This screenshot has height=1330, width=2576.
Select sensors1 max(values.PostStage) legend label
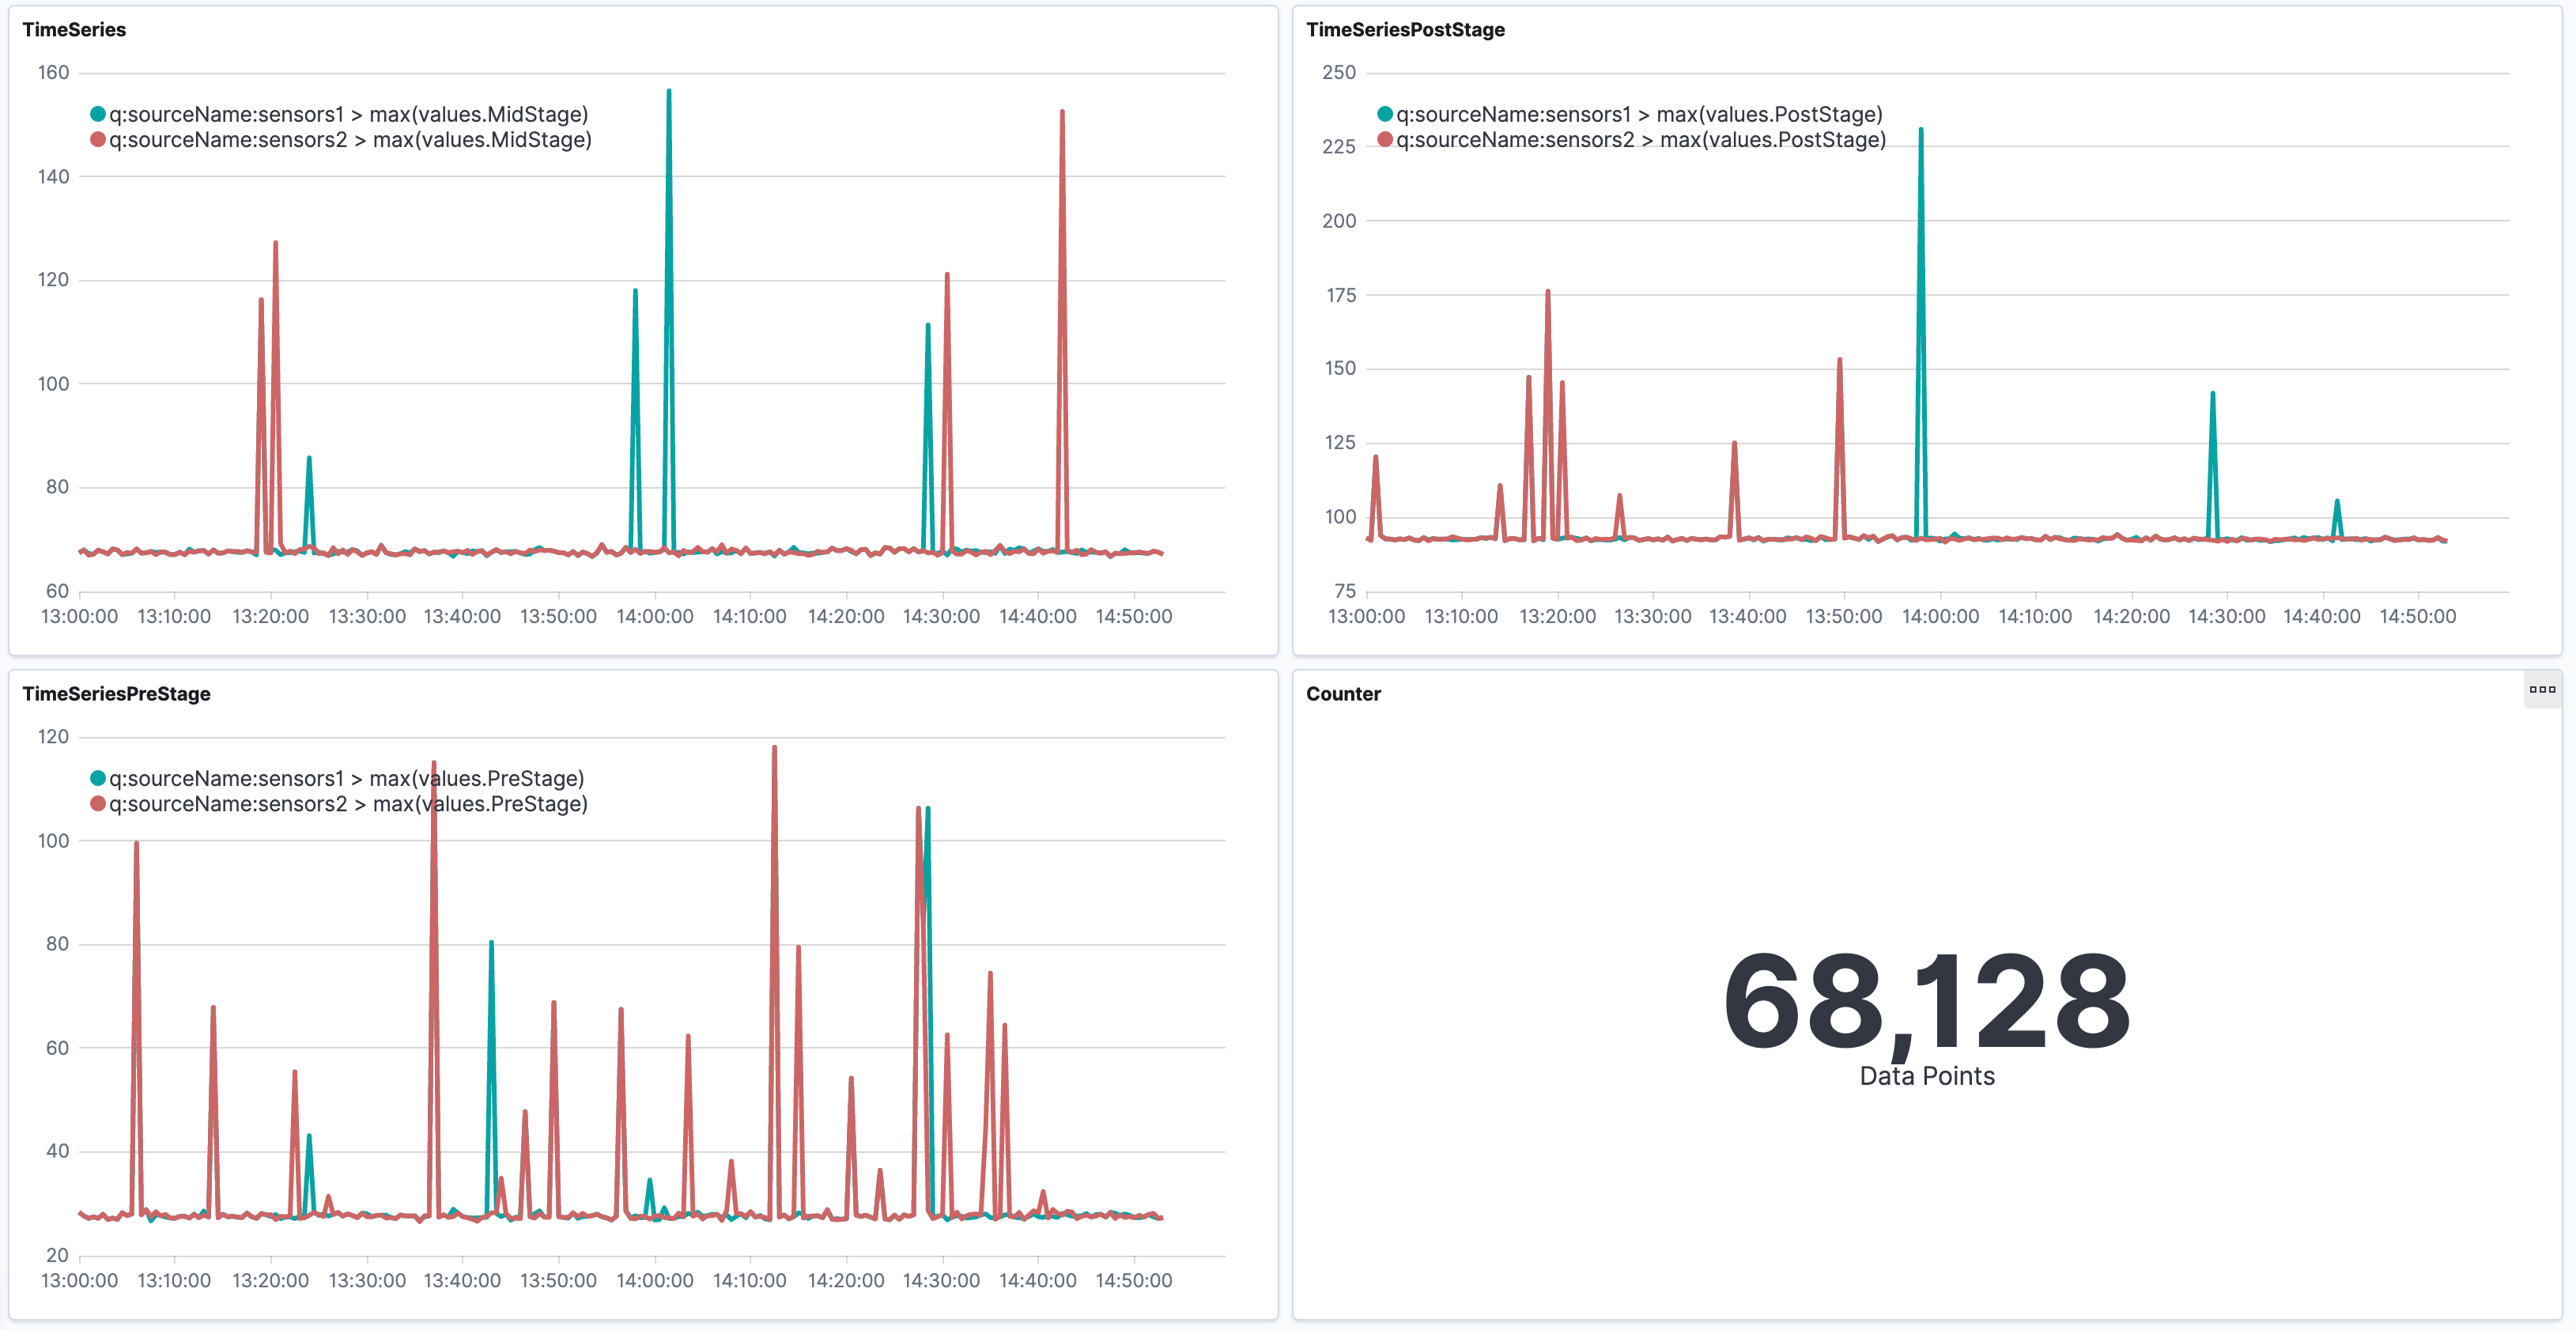click(x=1639, y=114)
